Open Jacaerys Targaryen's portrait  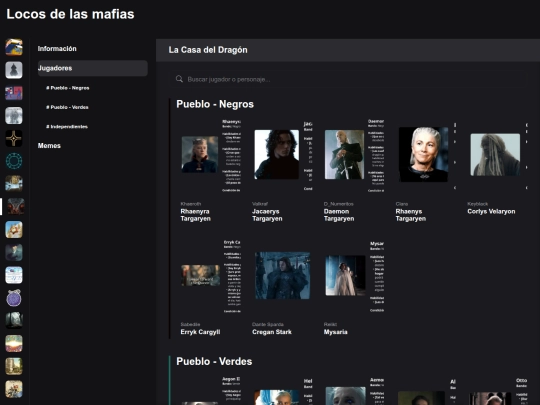point(277,154)
